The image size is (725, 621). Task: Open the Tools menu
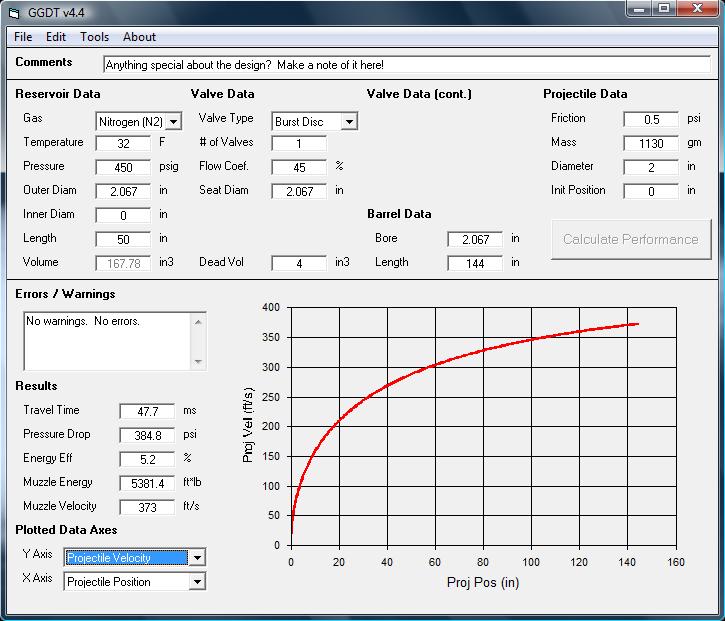(x=95, y=37)
